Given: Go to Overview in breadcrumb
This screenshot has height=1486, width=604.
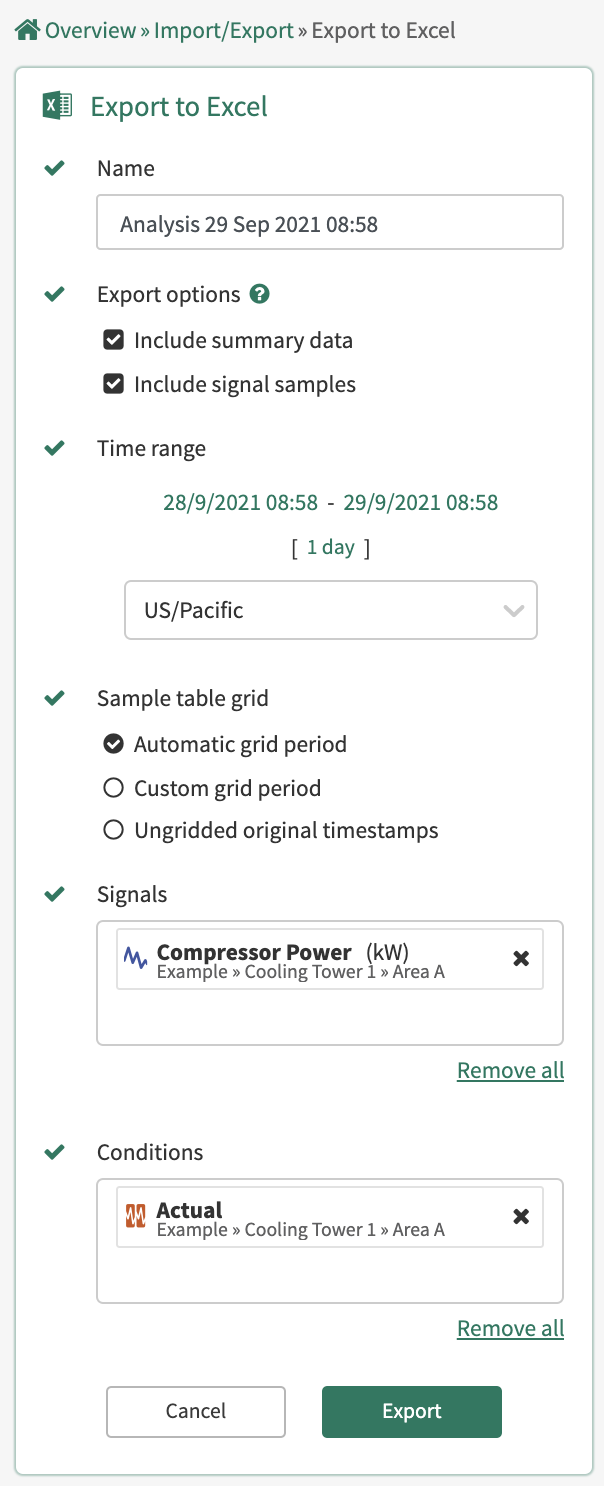Looking at the screenshot, I should [90, 30].
